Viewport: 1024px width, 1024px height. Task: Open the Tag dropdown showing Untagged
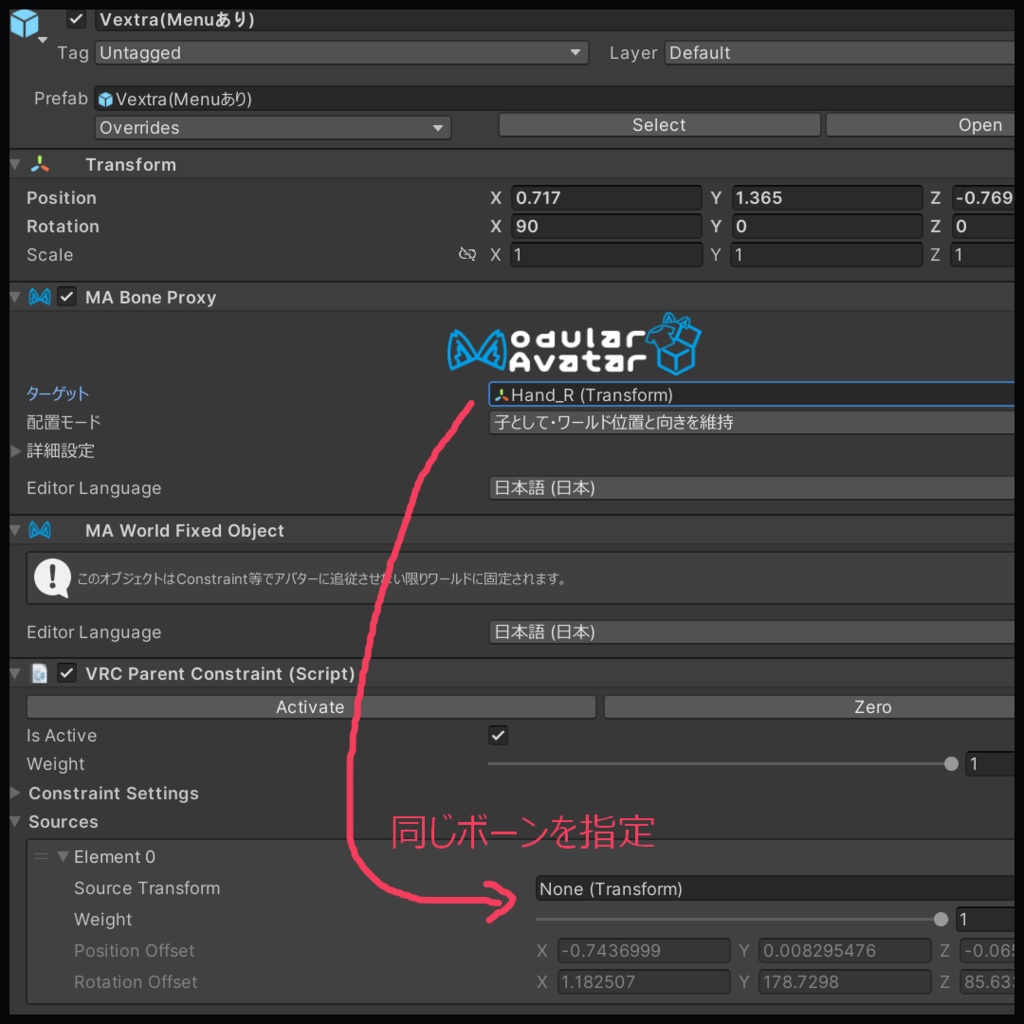[x=342, y=53]
